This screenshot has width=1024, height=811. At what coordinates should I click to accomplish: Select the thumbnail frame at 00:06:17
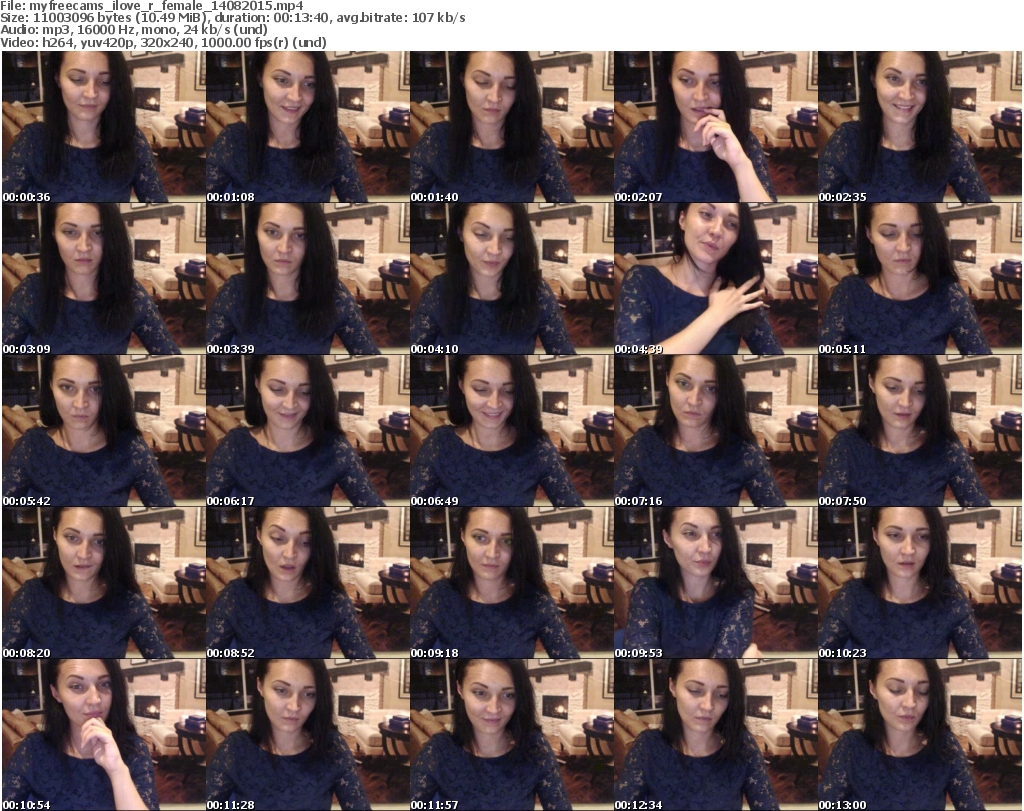pyautogui.click(x=308, y=431)
